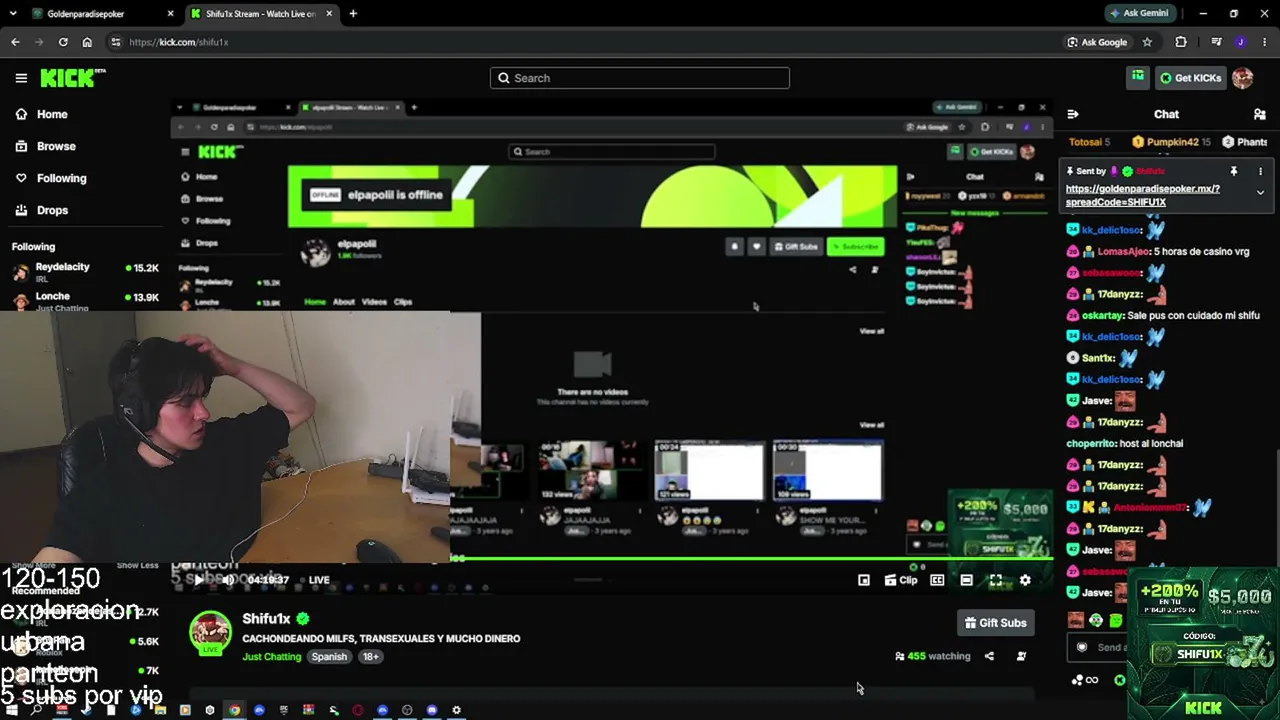Unpin the pinned chat message
Screen dimensions: 1280x720
[x=1234, y=171]
